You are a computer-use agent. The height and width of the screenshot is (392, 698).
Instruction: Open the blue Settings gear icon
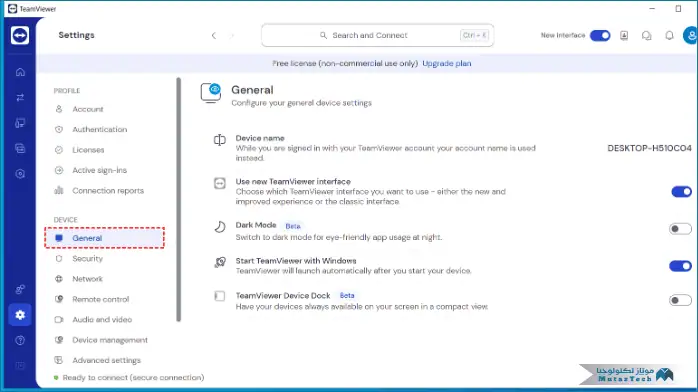coord(20,315)
